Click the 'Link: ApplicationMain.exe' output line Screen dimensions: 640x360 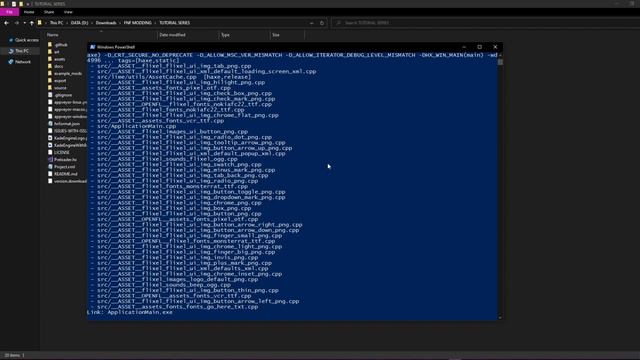click(130, 312)
